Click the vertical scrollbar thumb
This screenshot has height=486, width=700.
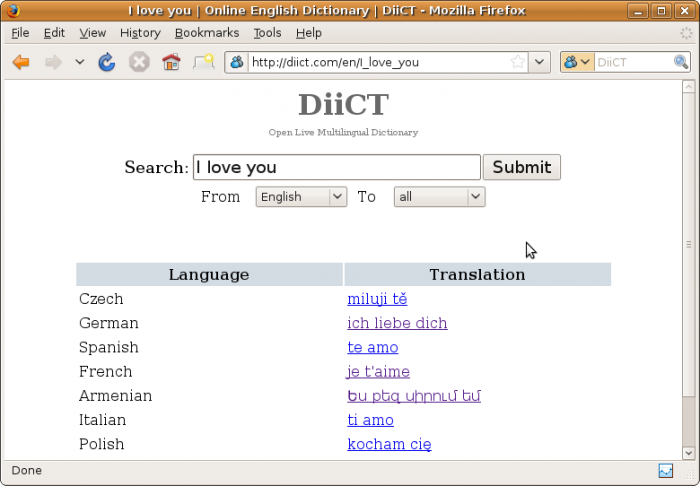688,244
